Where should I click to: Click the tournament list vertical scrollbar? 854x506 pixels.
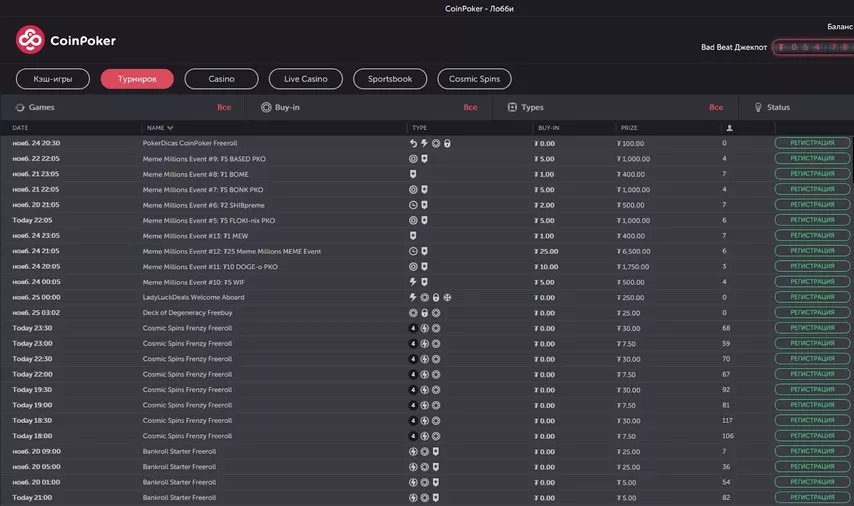(852, 159)
